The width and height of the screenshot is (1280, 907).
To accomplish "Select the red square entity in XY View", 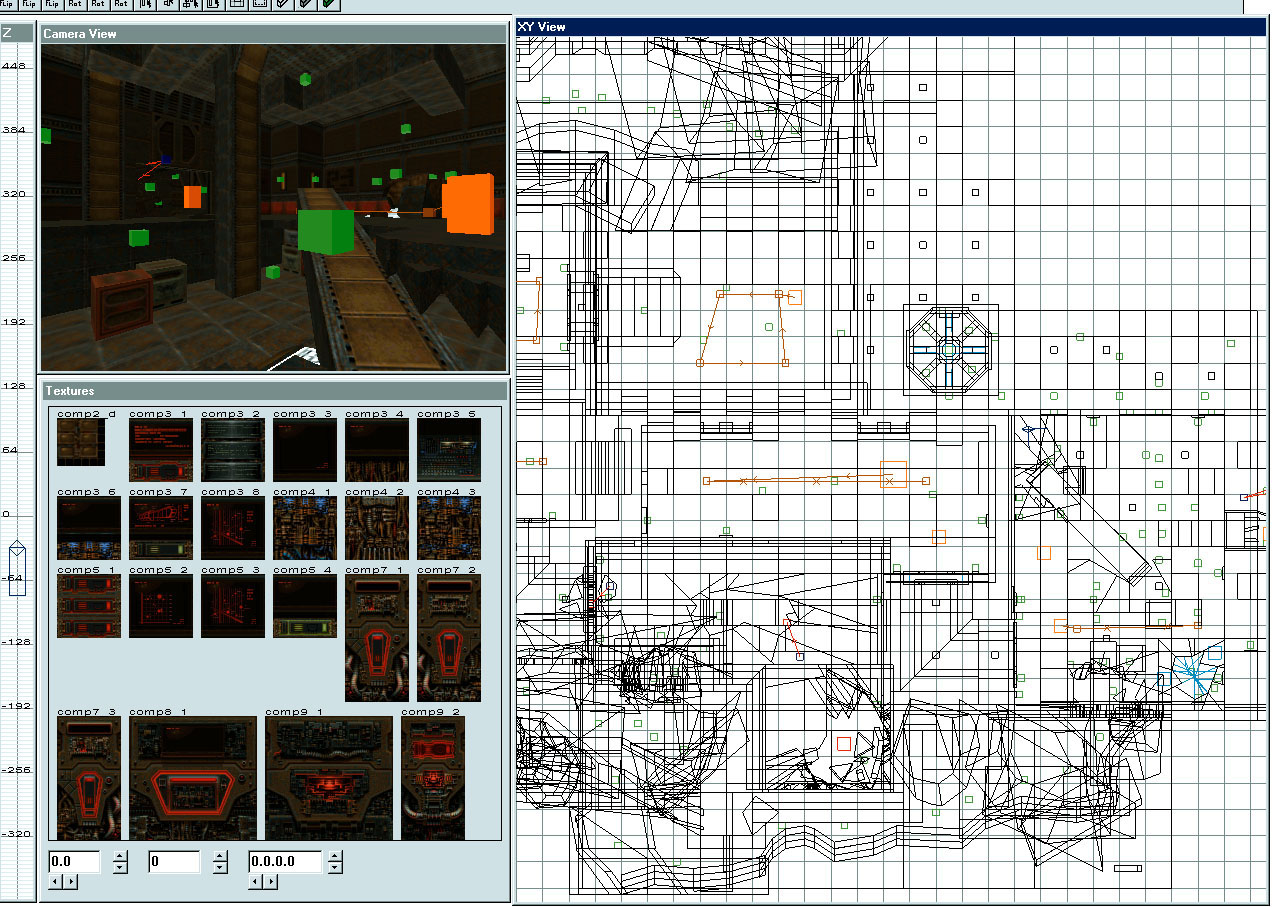I will click(844, 744).
